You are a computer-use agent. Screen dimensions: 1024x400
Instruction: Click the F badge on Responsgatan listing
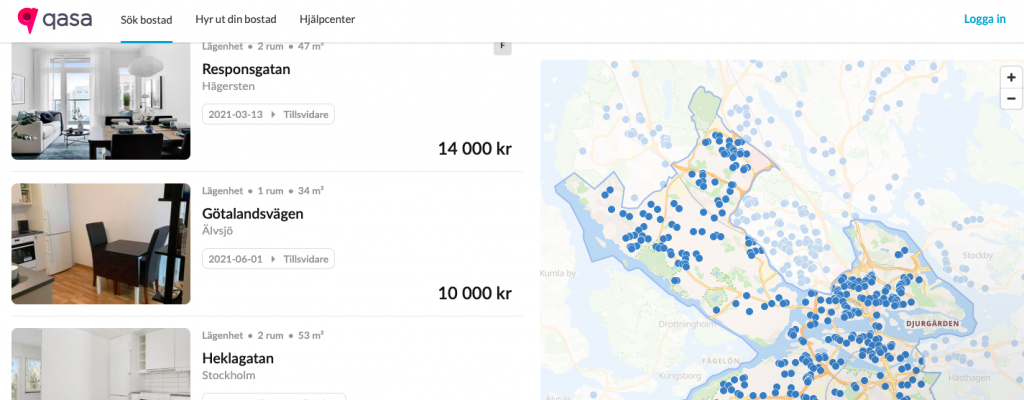pyautogui.click(x=502, y=46)
